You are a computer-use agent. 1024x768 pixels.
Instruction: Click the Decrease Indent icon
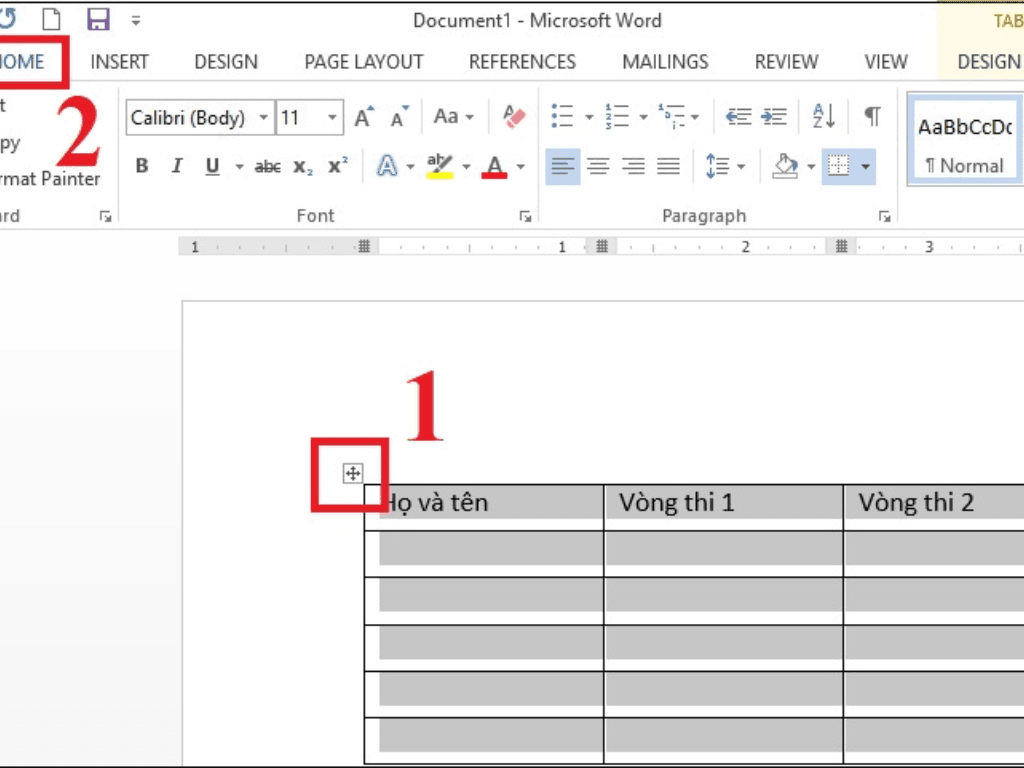pyautogui.click(x=738, y=117)
